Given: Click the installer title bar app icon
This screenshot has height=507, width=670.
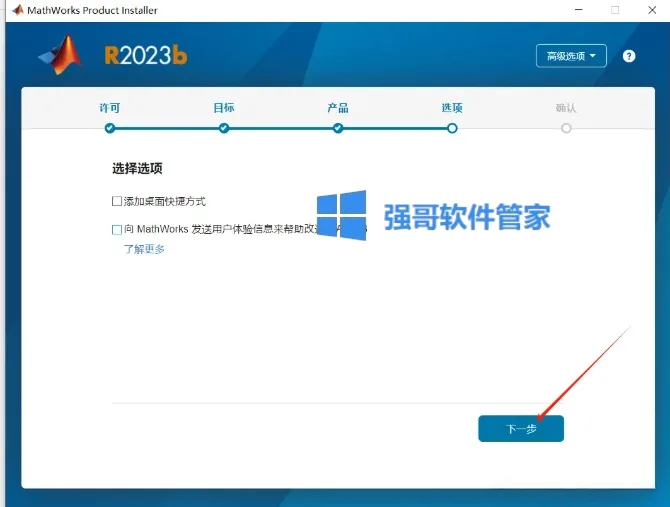Looking at the screenshot, I should (x=18, y=10).
